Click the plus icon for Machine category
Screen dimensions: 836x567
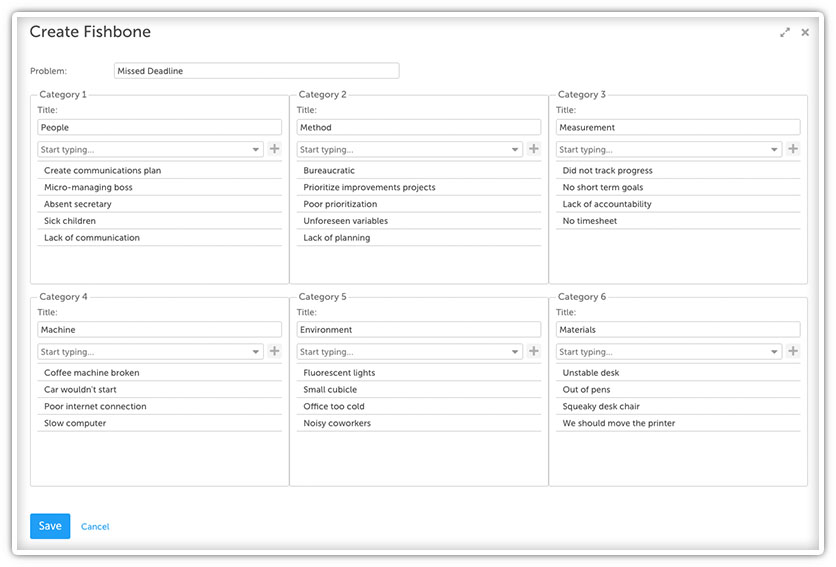(275, 351)
